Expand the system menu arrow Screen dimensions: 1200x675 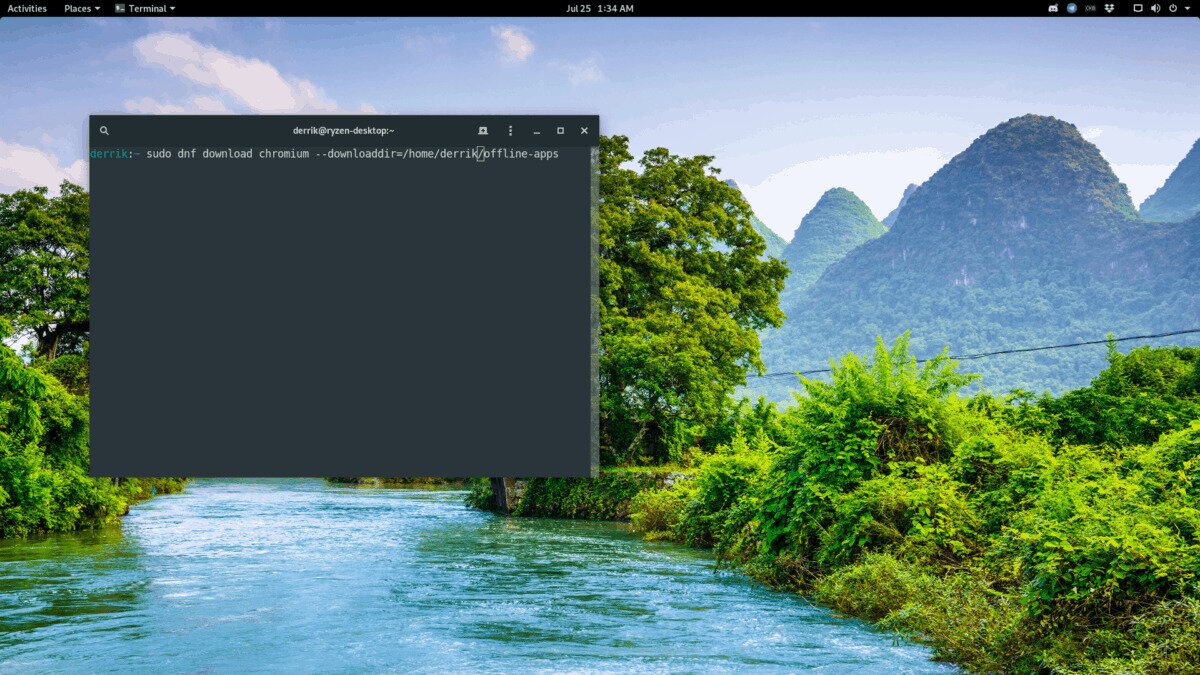1187,8
